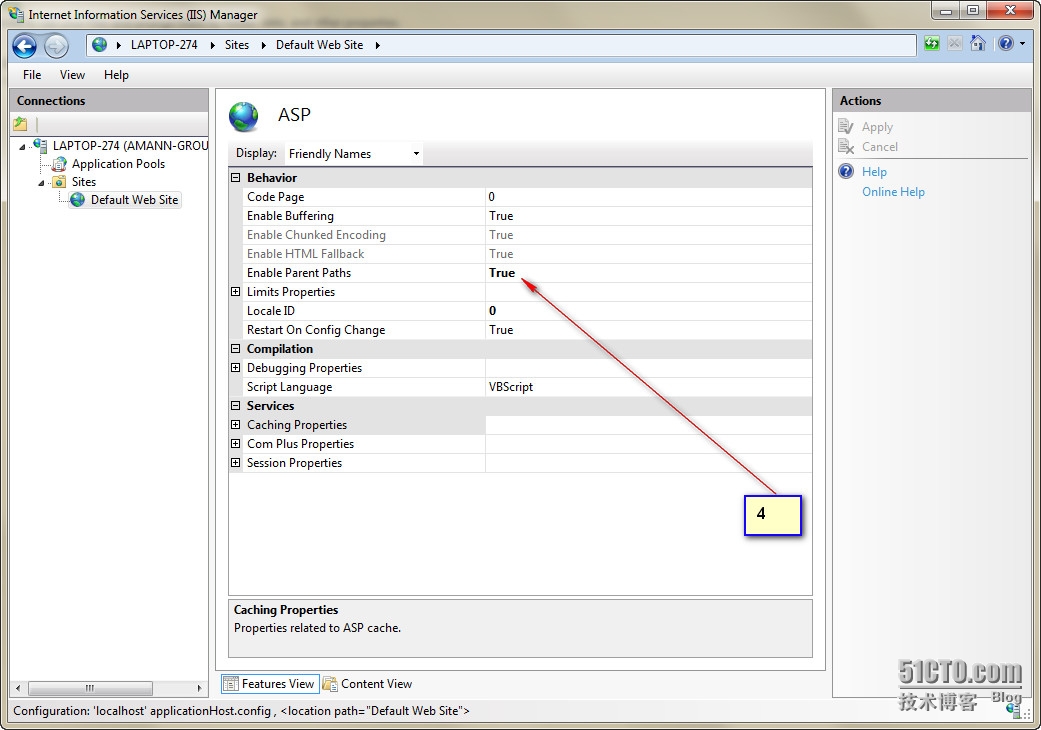This screenshot has height=730, width=1041.
Task: Click the Locale ID value field
Action: tap(648, 311)
